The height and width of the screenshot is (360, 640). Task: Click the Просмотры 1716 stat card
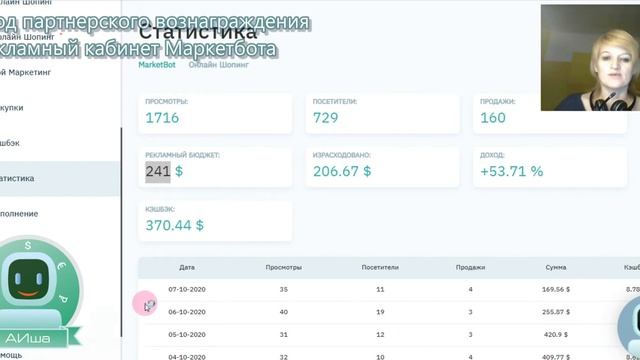click(x=215, y=113)
